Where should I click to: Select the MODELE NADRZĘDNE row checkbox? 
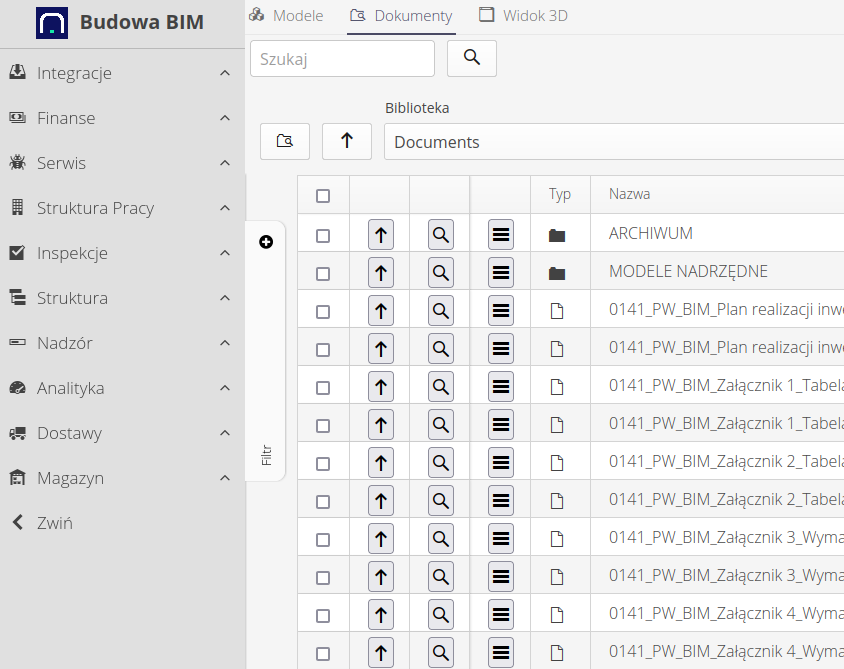pos(323,274)
